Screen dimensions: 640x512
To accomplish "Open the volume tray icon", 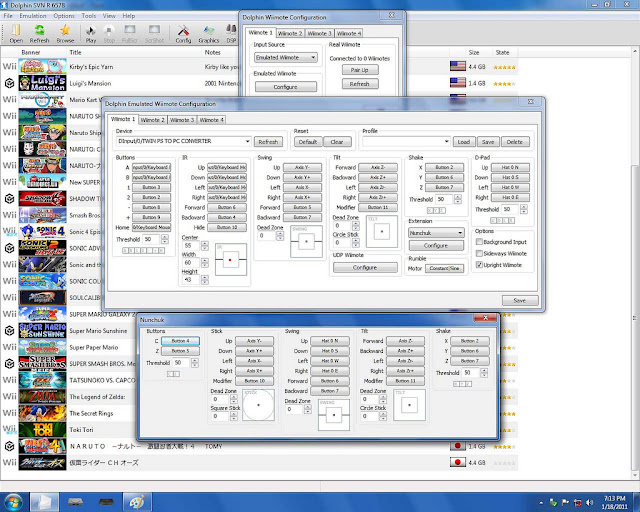I will [589, 502].
